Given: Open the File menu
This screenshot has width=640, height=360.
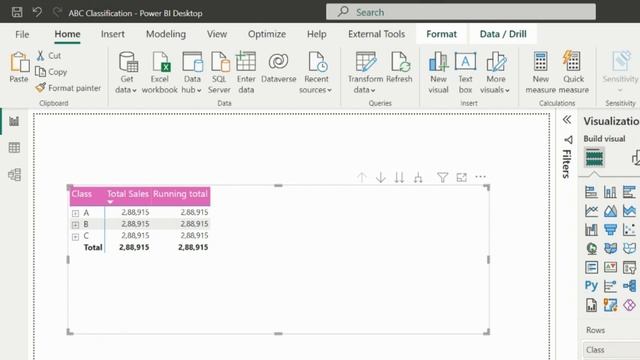Looking at the screenshot, I should (22, 34).
